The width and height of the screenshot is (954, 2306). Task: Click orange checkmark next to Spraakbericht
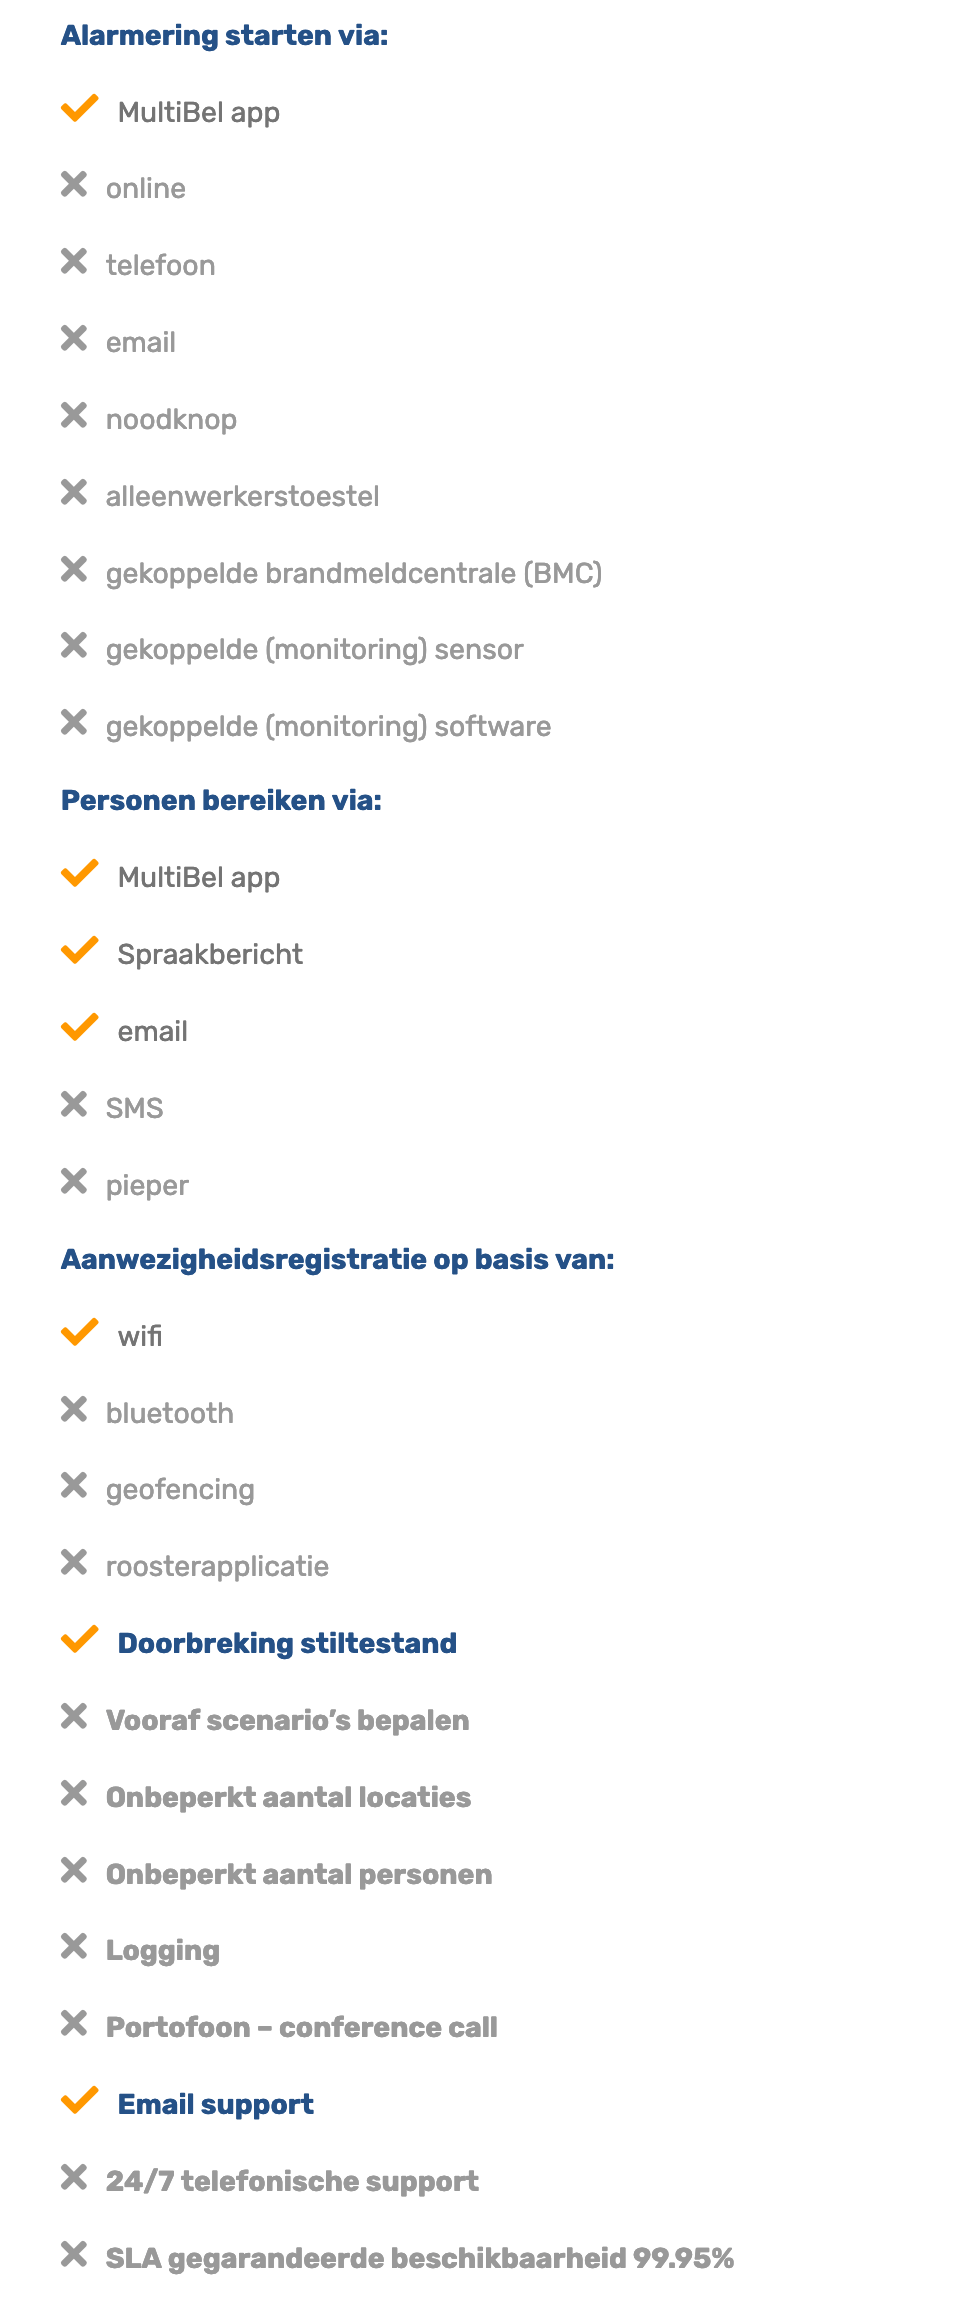click(79, 950)
